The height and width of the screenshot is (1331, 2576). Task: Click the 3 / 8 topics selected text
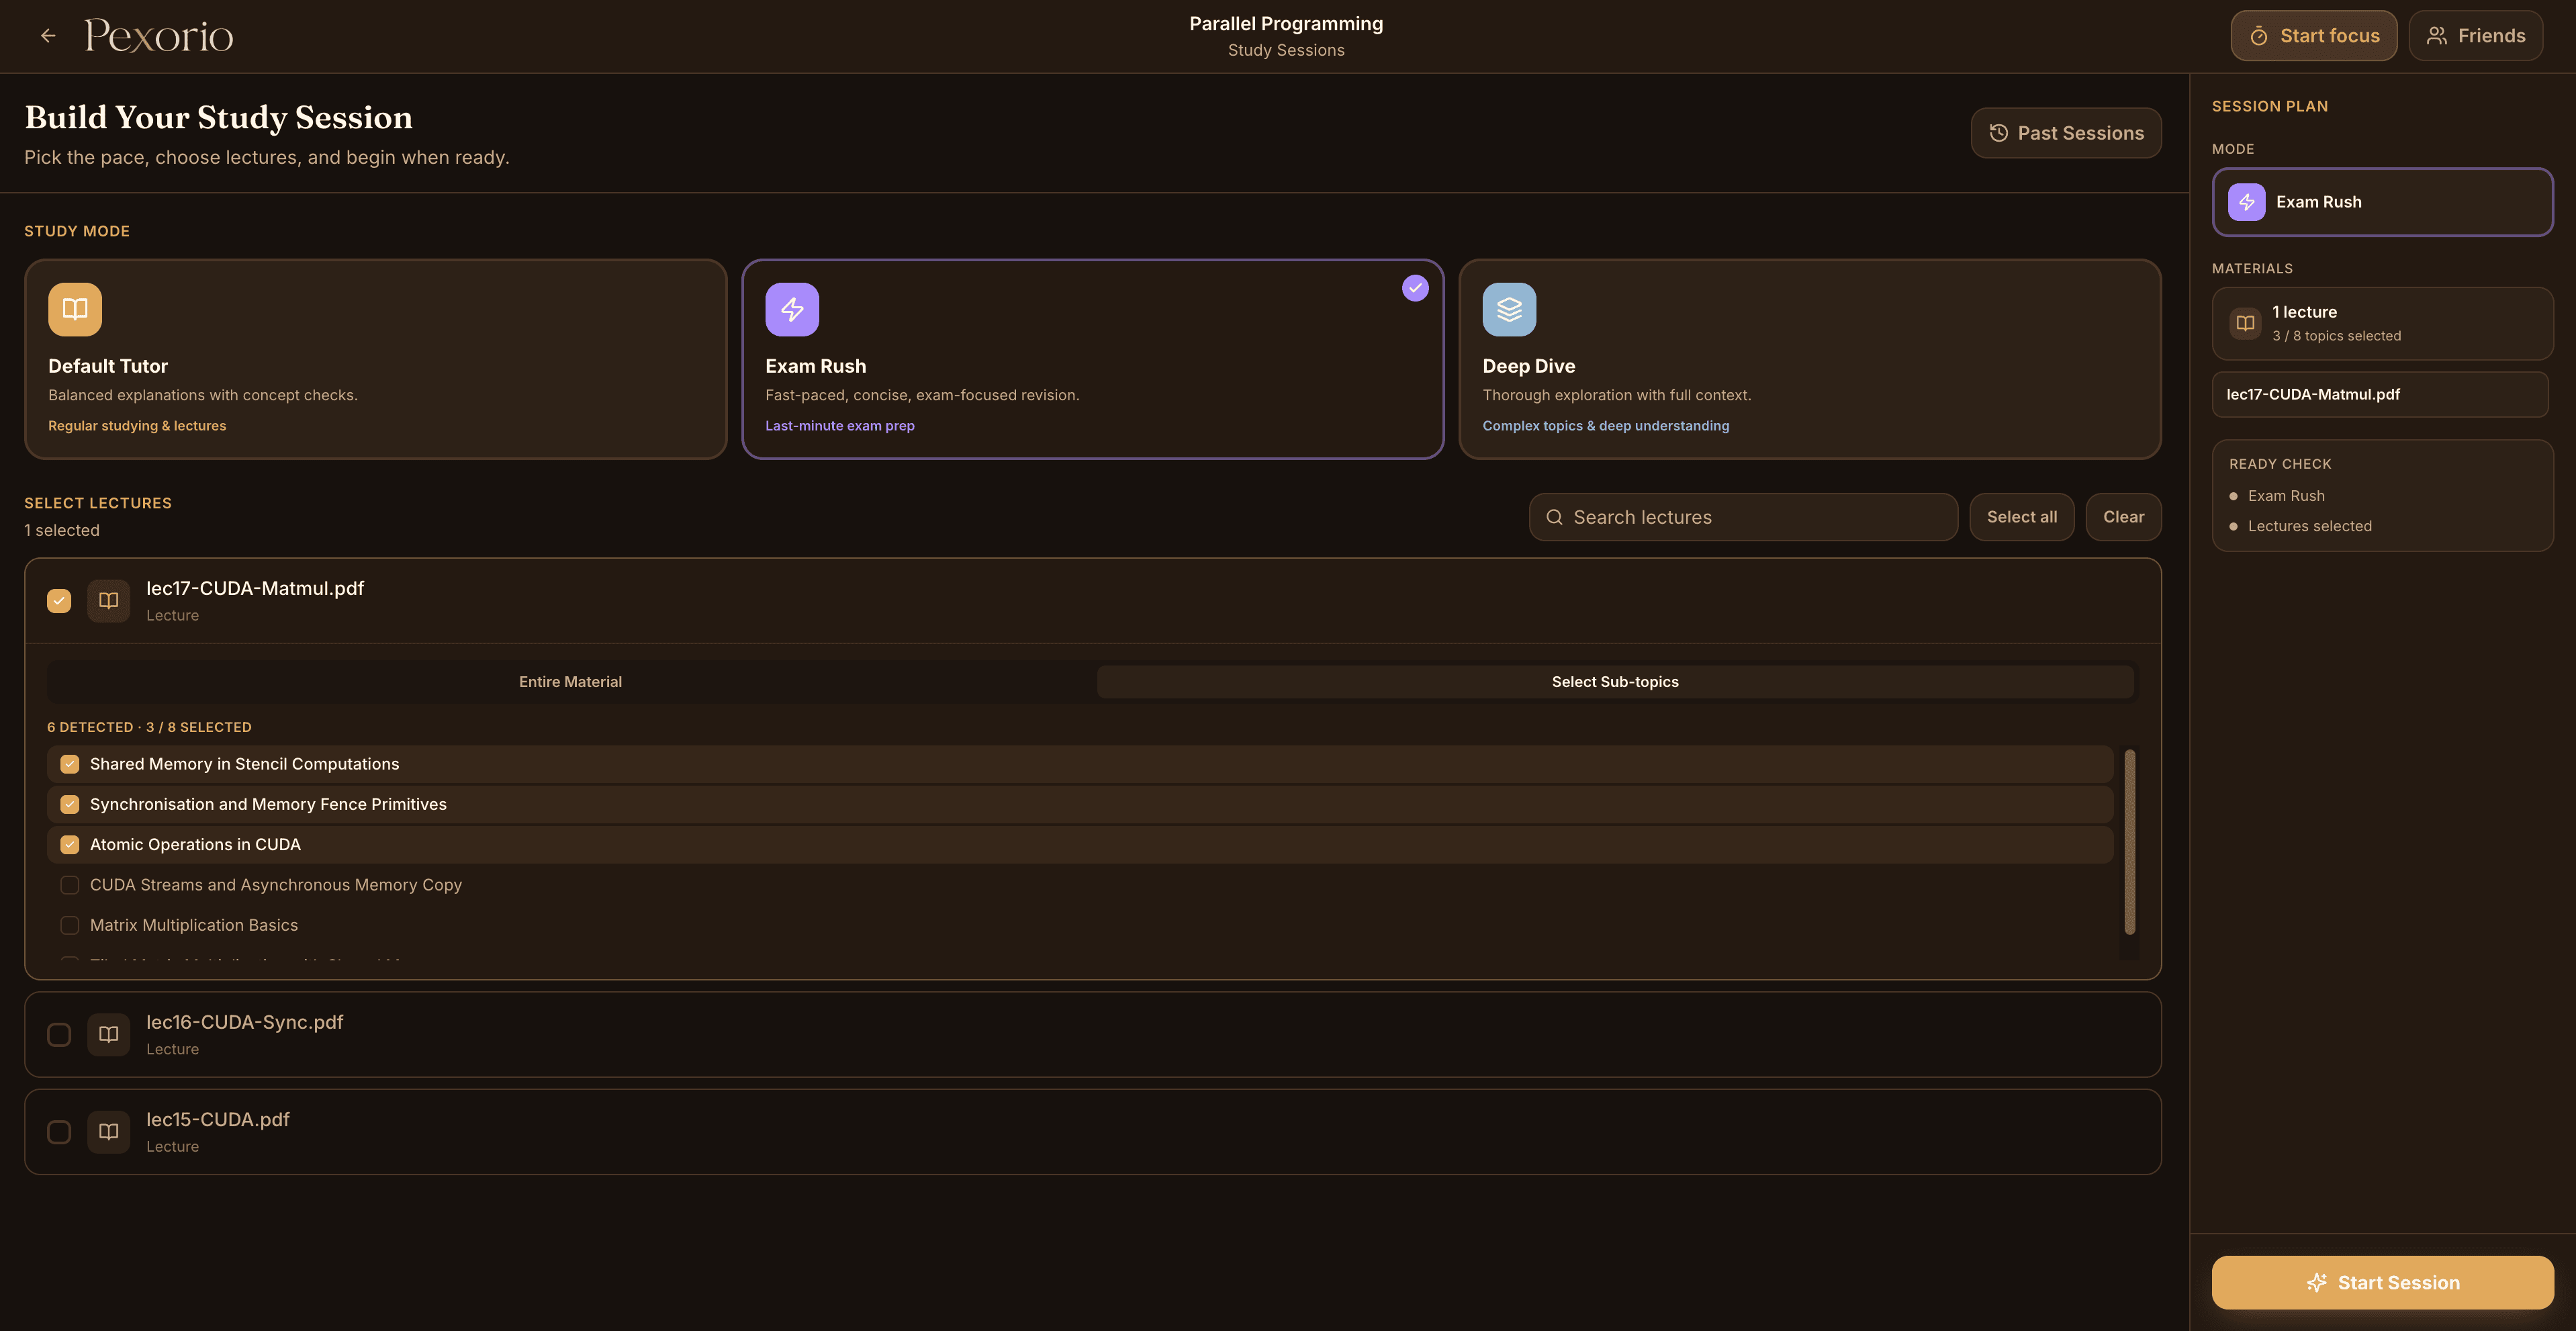pyautogui.click(x=2336, y=336)
